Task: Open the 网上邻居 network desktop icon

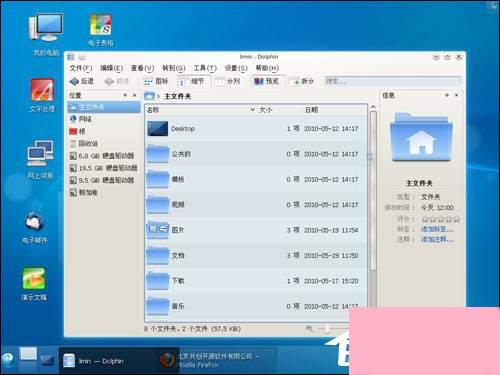Action: point(40,159)
